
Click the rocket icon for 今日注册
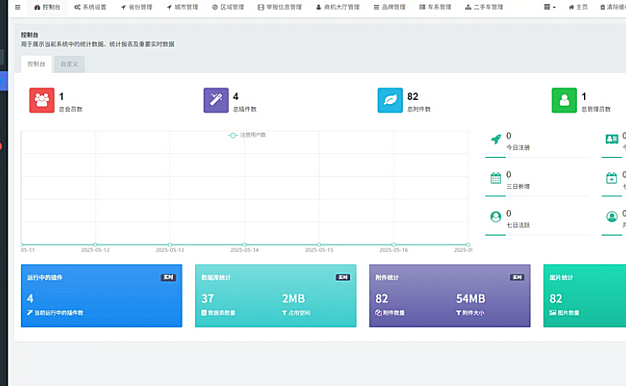click(495, 139)
